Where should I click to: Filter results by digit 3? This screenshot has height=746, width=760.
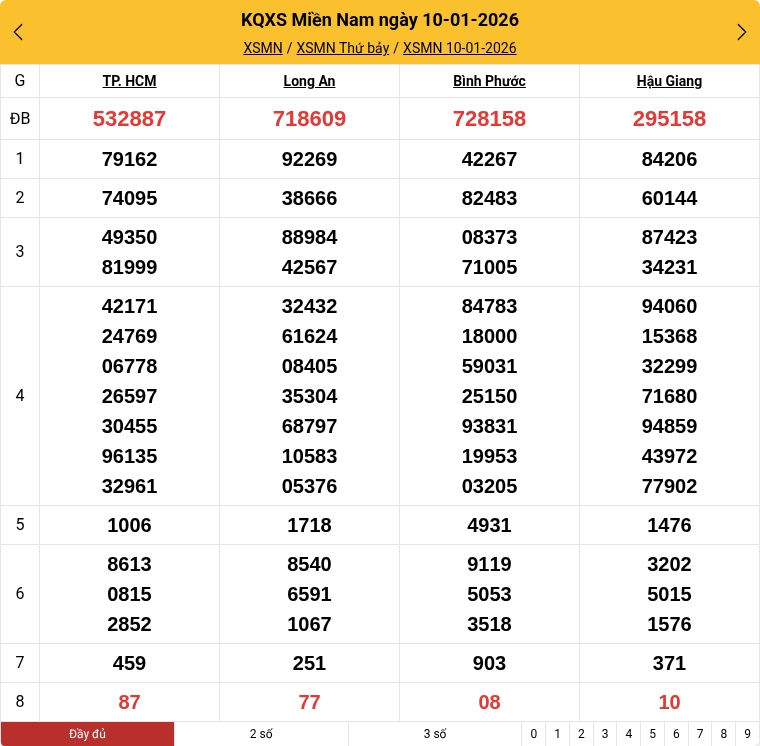605,734
